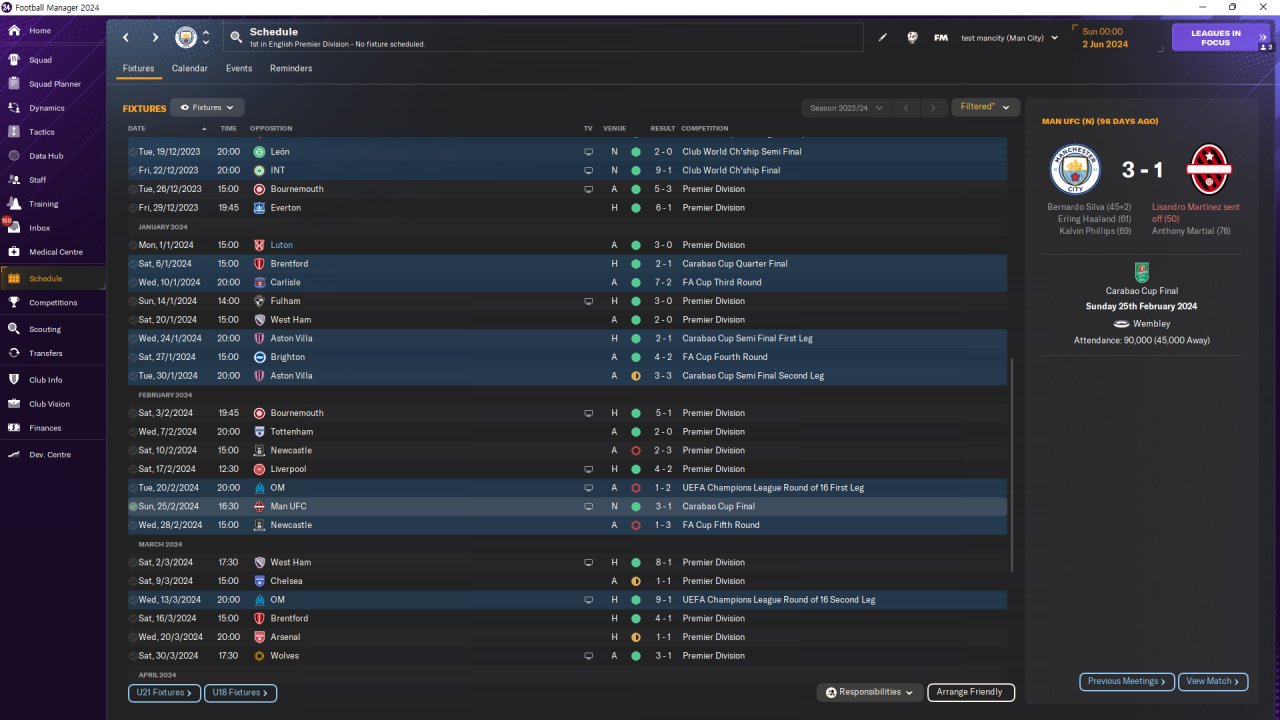The width and height of the screenshot is (1280, 720).
Task: Click Previous Meetings button
Action: tap(1126, 681)
